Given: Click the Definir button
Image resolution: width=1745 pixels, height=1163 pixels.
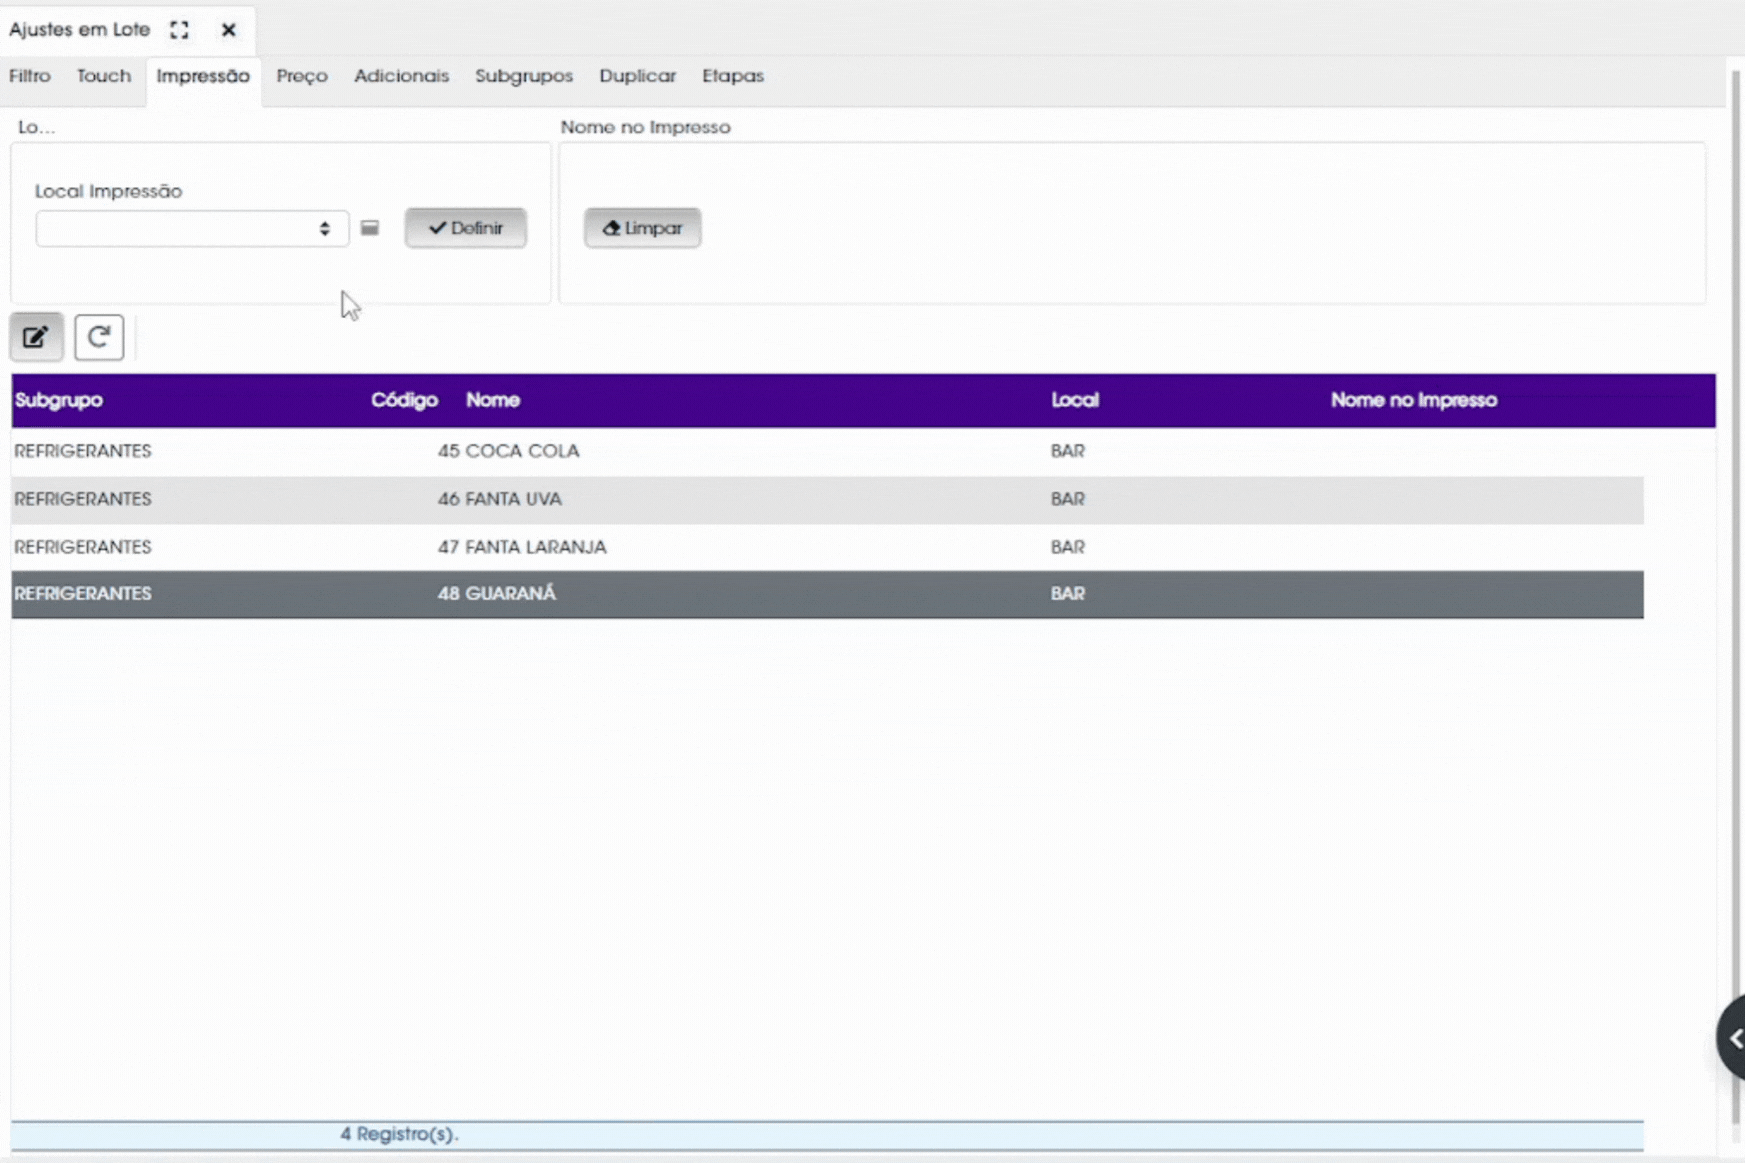Looking at the screenshot, I should pos(466,228).
